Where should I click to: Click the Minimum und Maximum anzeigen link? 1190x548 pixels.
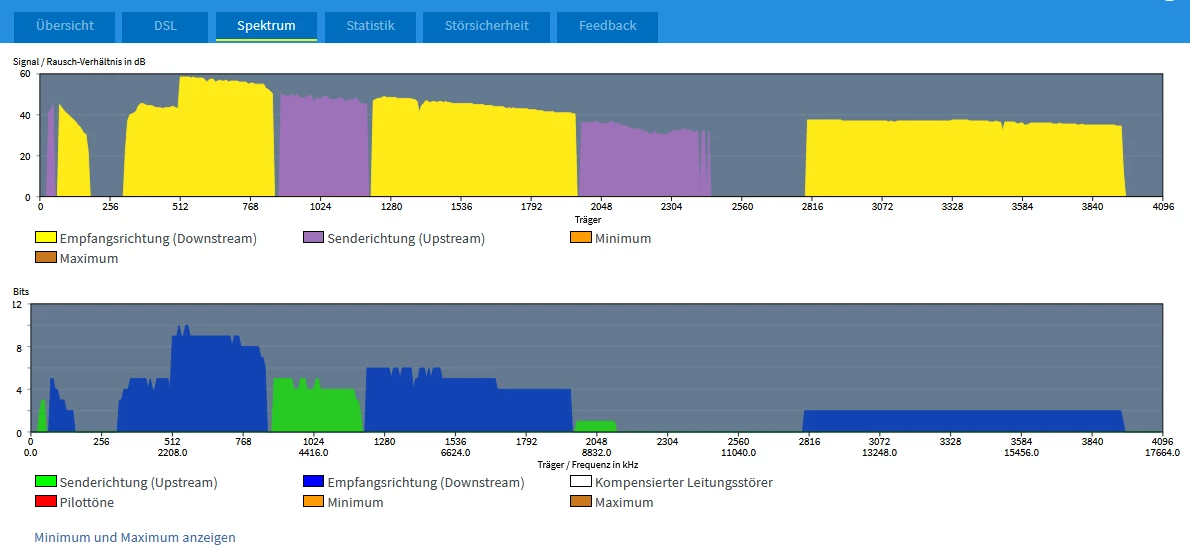click(x=135, y=537)
